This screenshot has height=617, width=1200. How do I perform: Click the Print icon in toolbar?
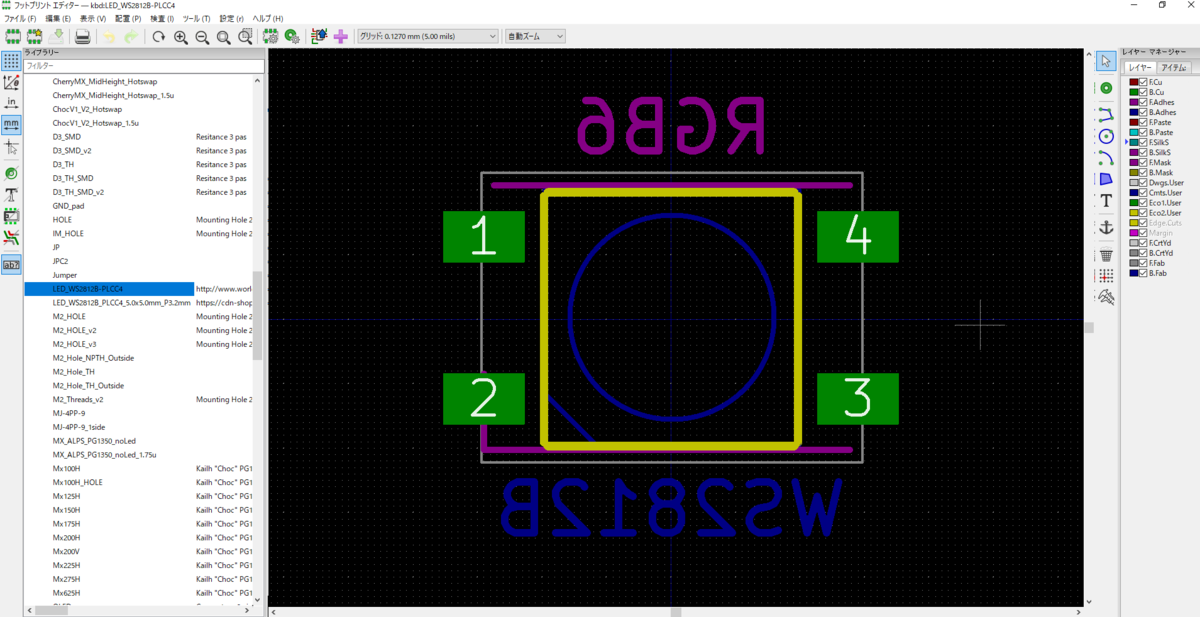(x=83, y=36)
